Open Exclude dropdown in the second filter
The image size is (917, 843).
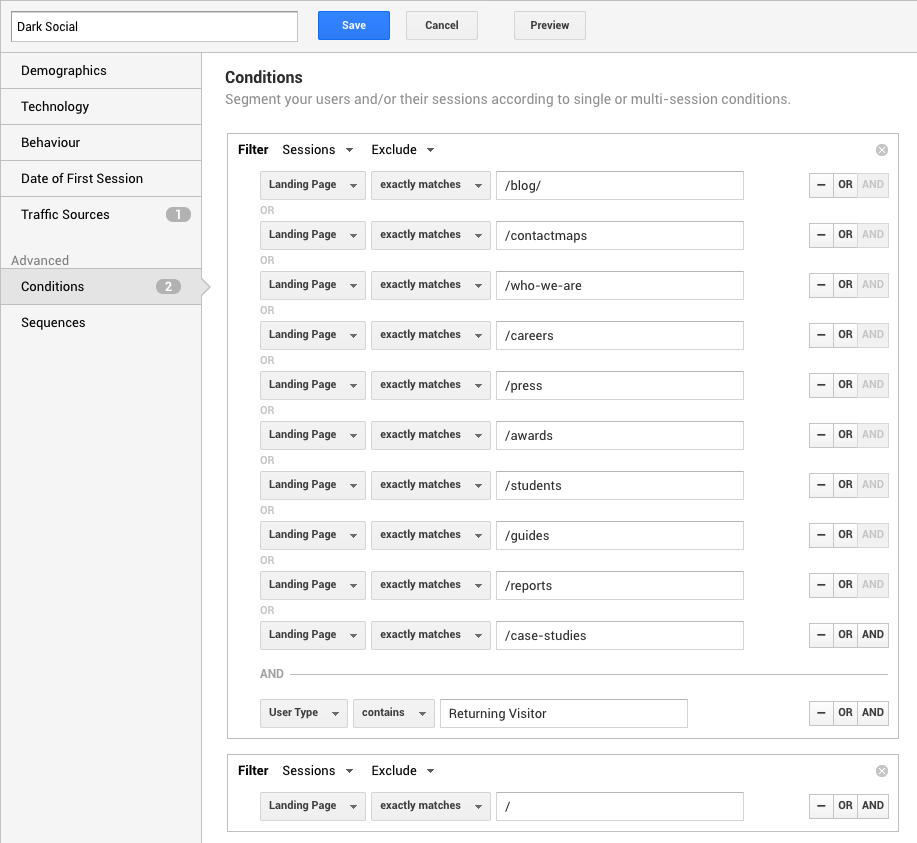click(x=402, y=771)
